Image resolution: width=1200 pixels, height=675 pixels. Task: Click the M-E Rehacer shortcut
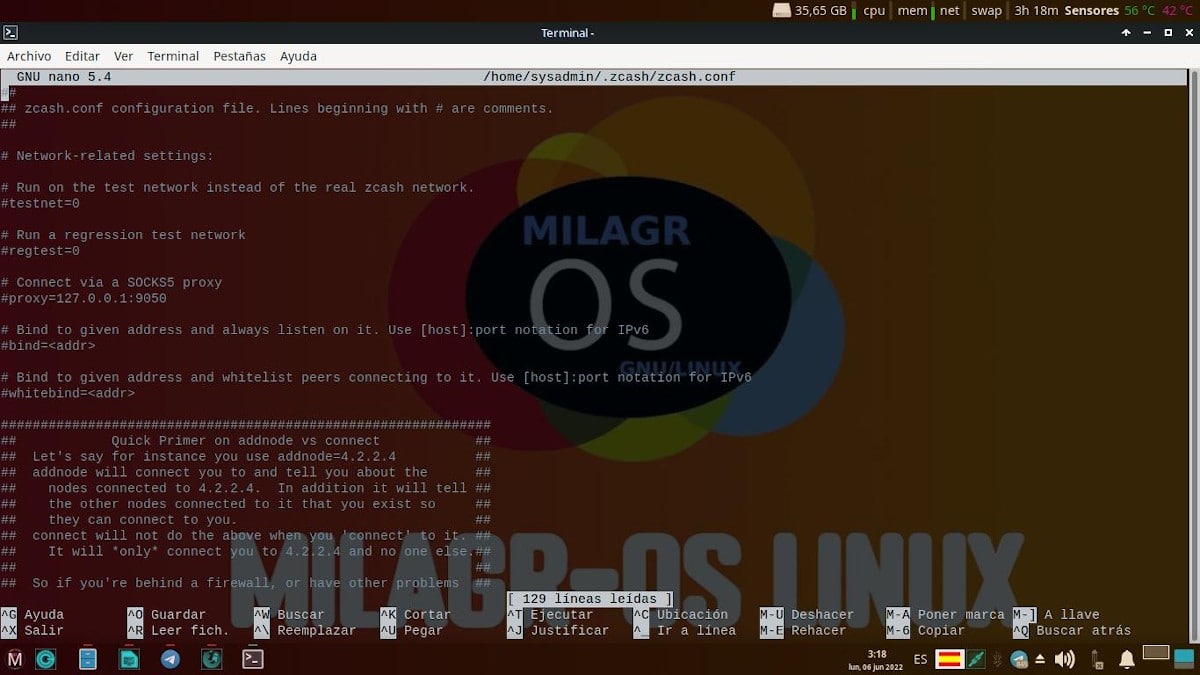pos(803,631)
